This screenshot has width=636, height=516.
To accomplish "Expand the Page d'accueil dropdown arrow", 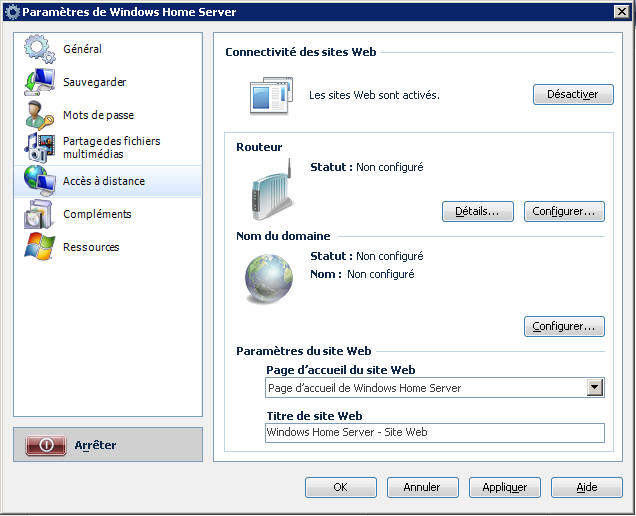I will [595, 388].
